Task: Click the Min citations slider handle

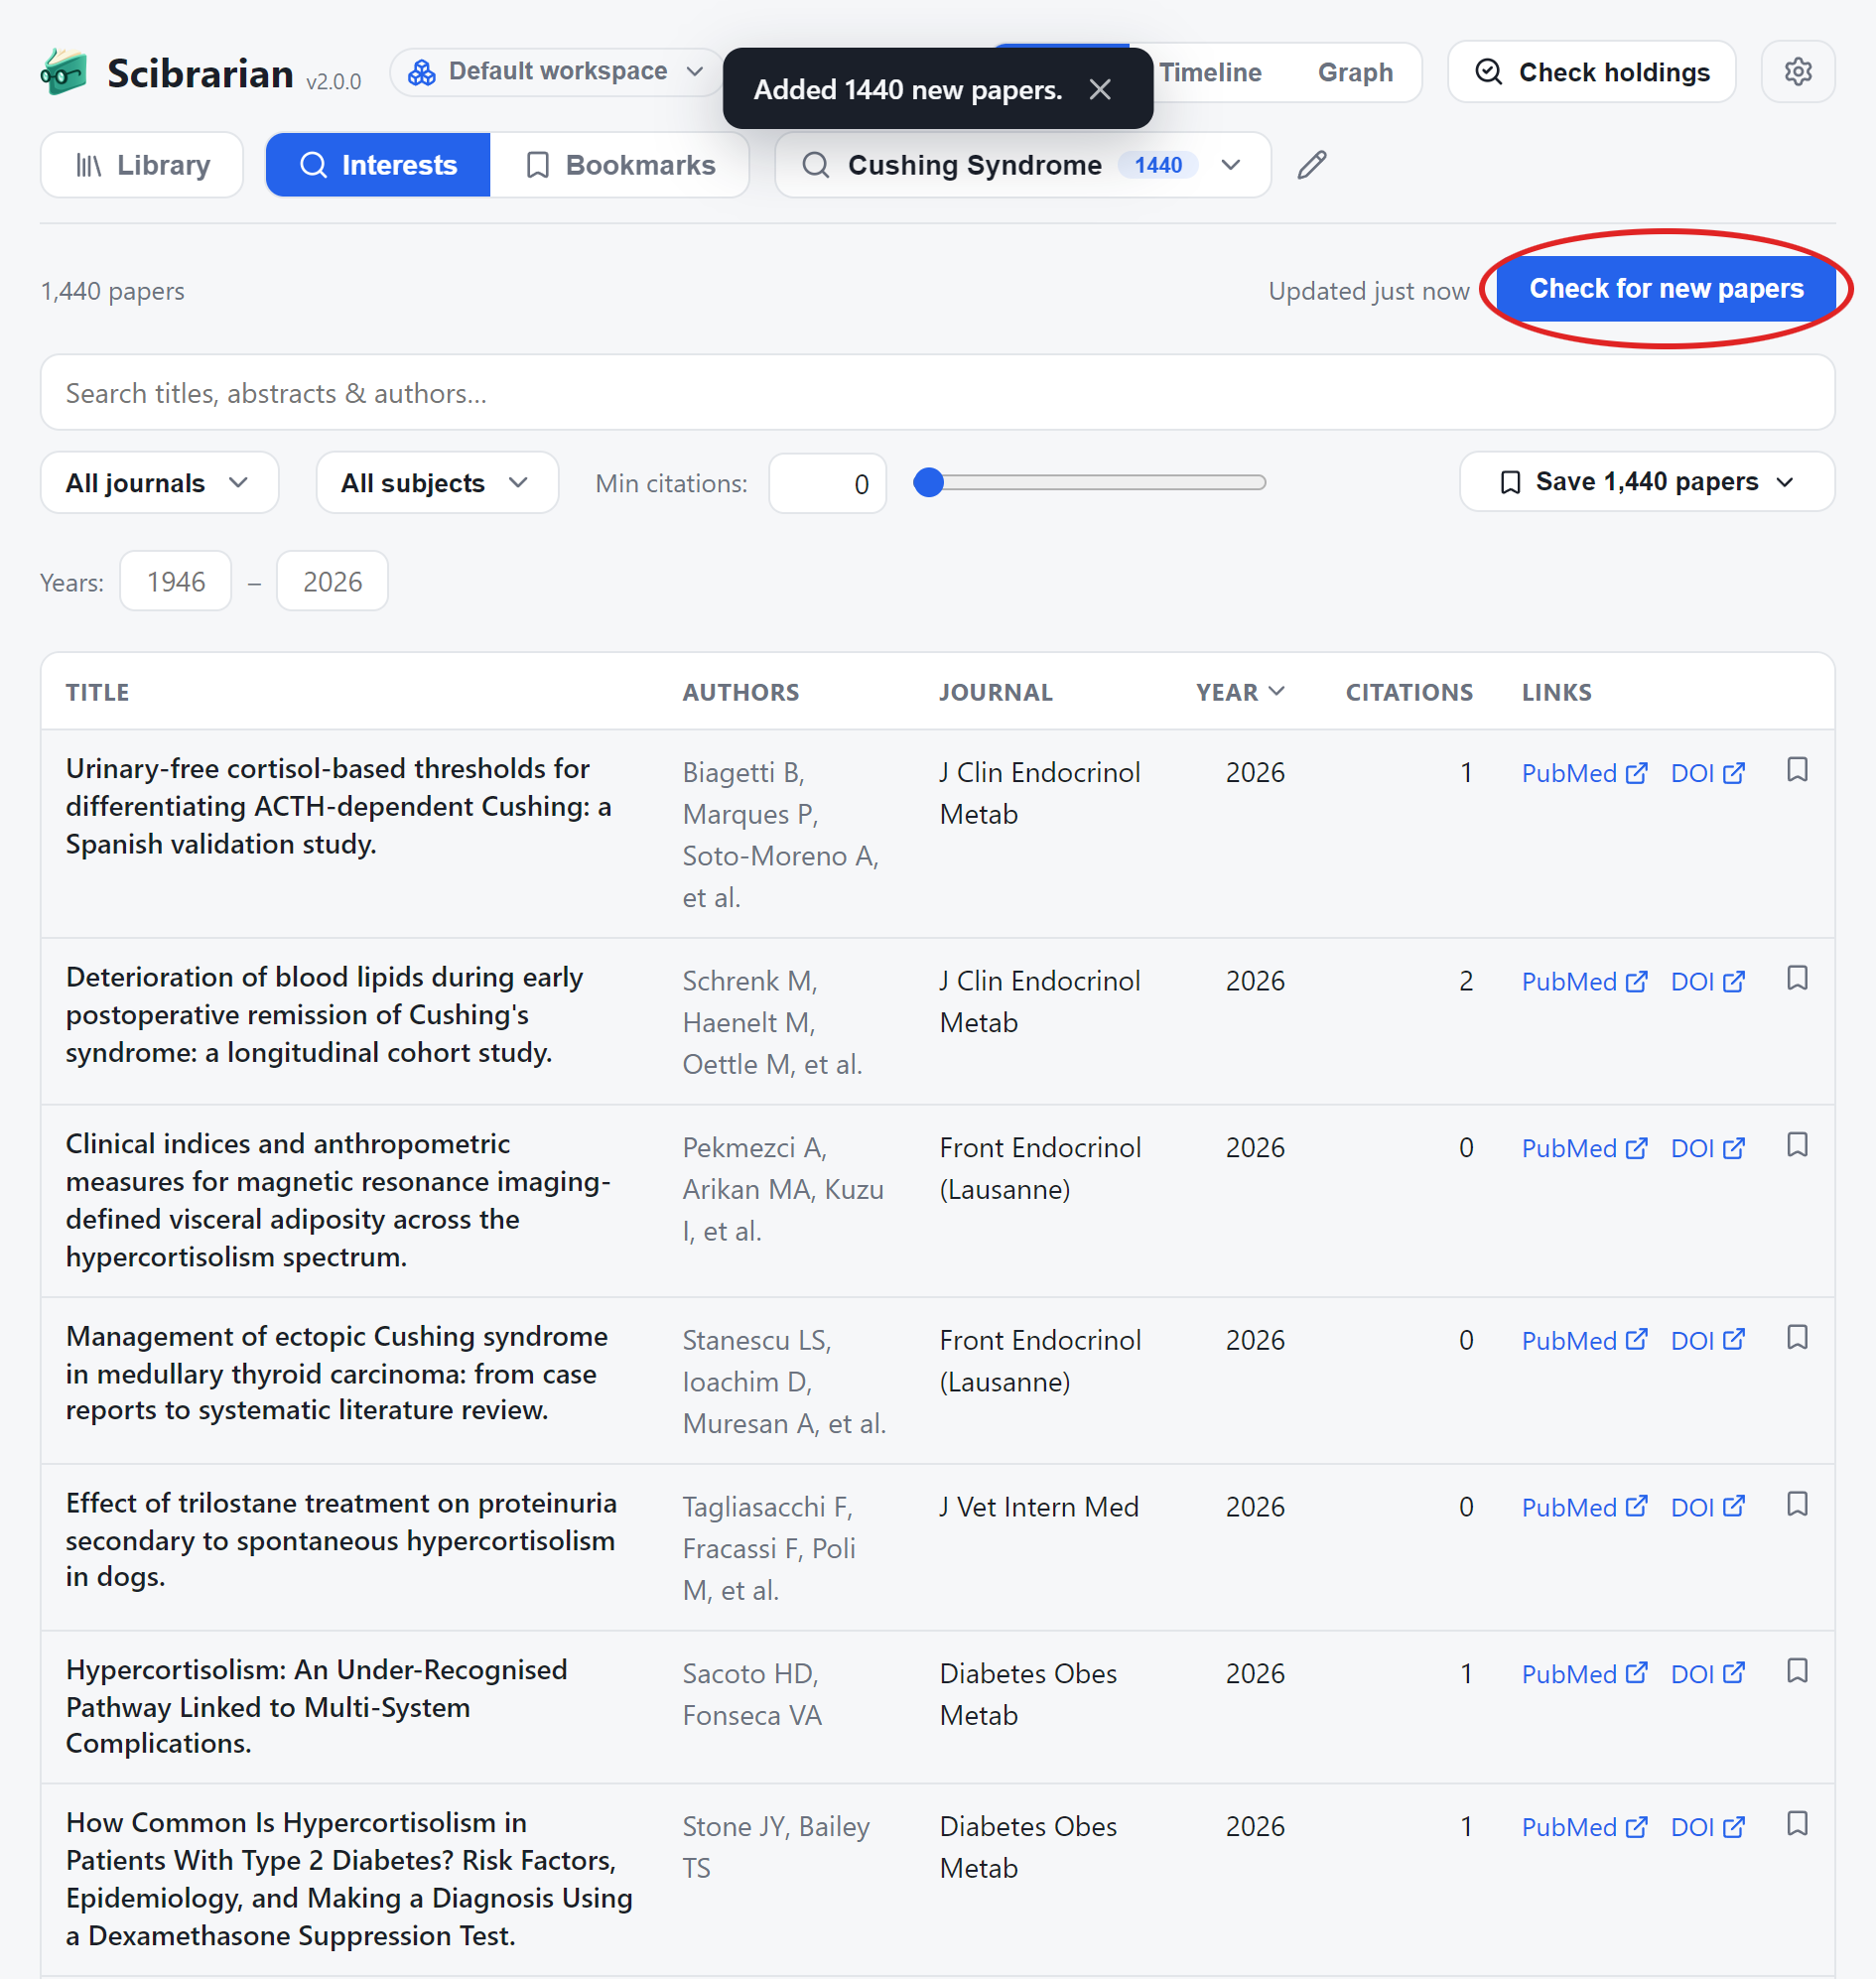Action: [x=928, y=483]
